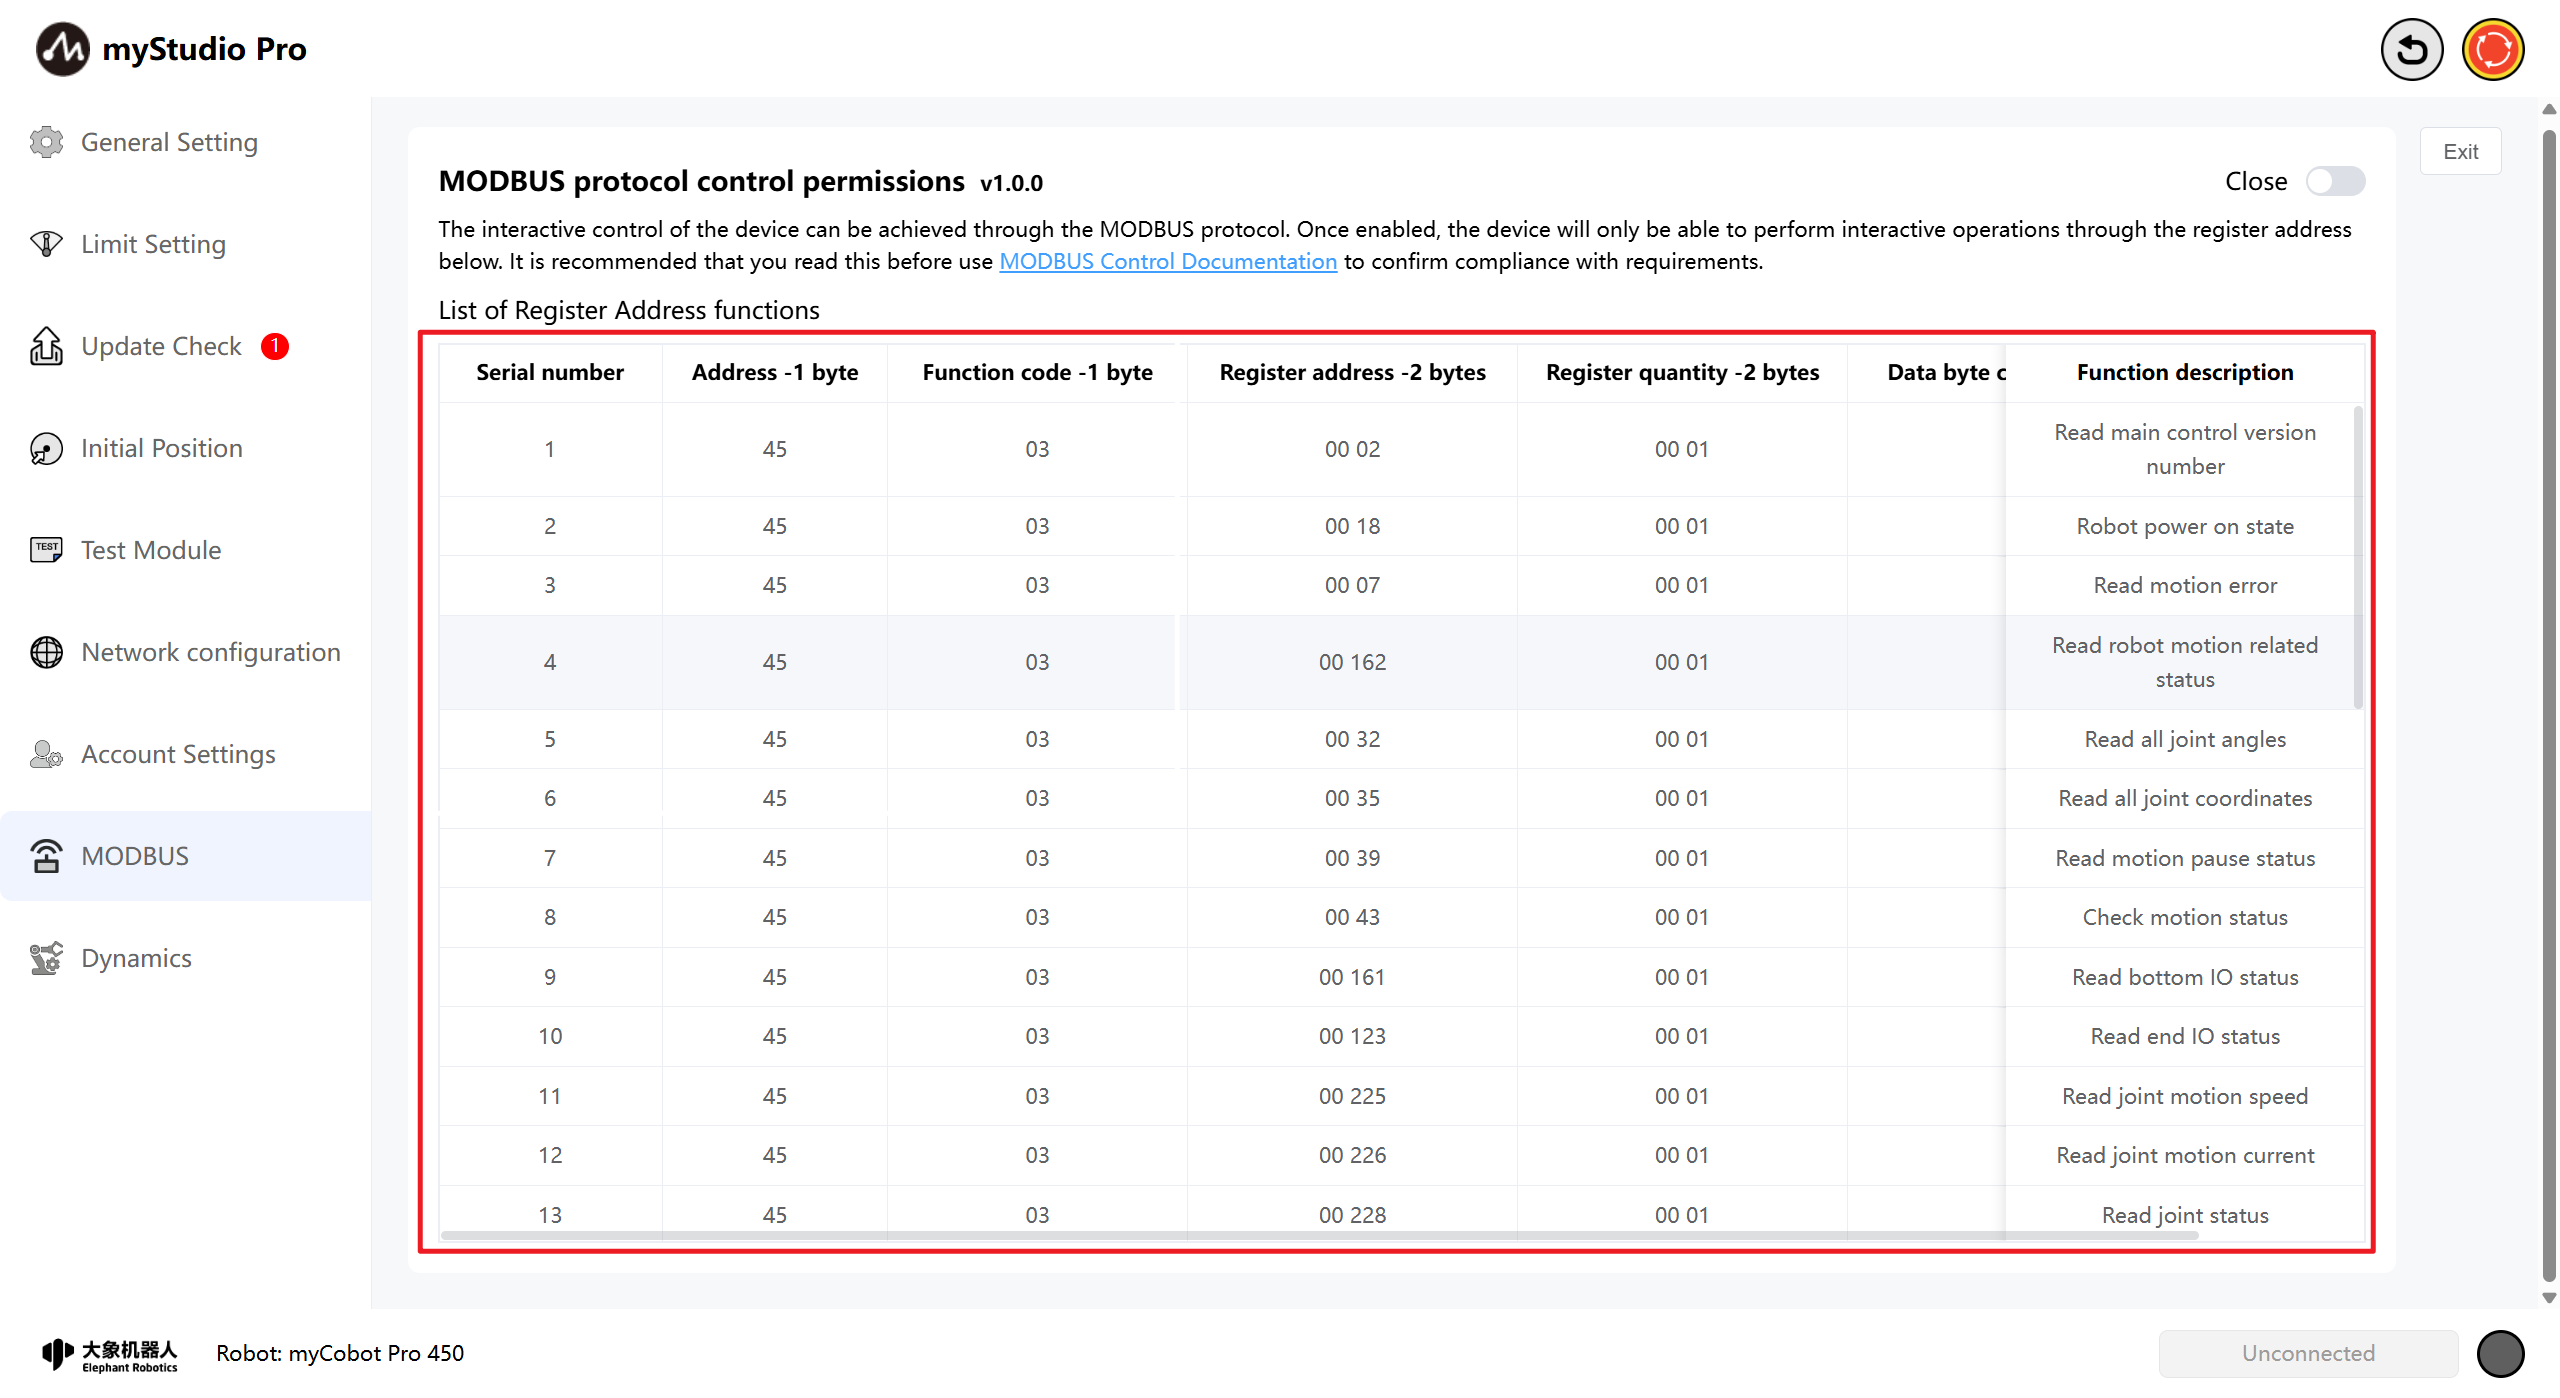Click the table's horizontal scrollbar
2560x1398 pixels.
point(1318,1236)
